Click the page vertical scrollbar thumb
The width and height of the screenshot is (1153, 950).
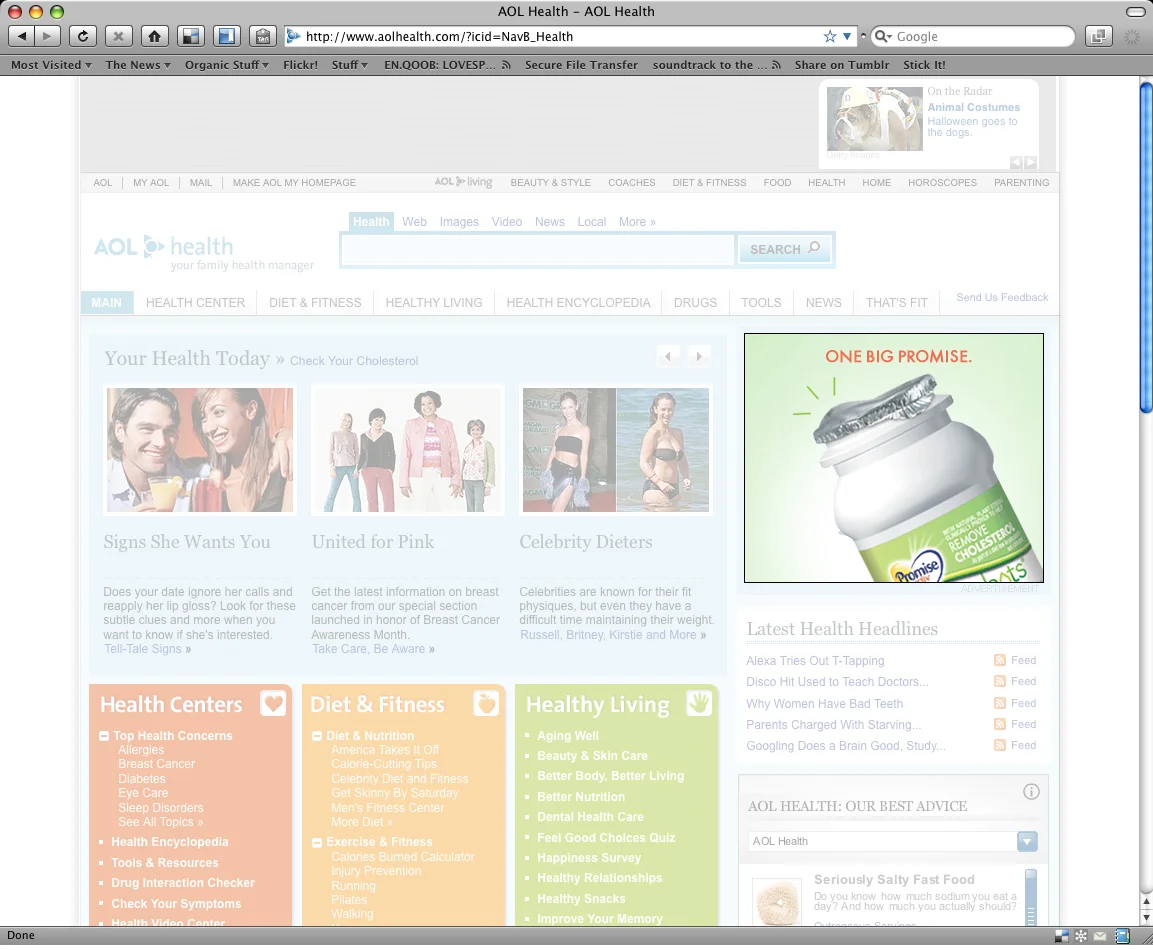tap(1146, 247)
